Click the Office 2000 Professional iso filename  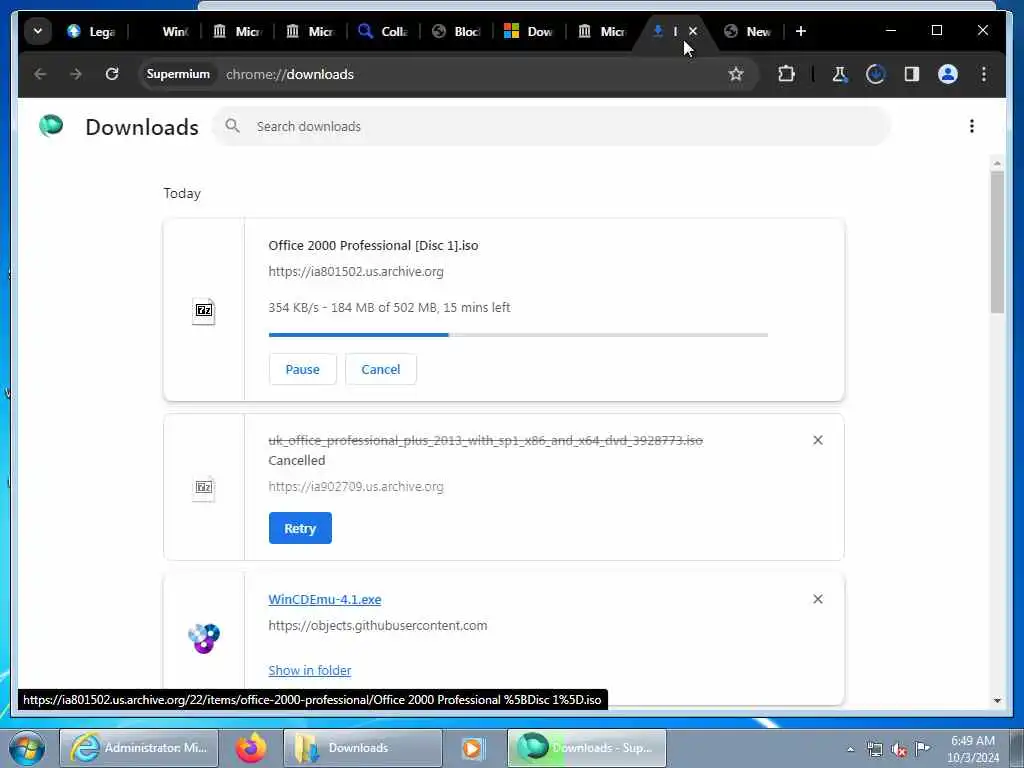pos(374,246)
